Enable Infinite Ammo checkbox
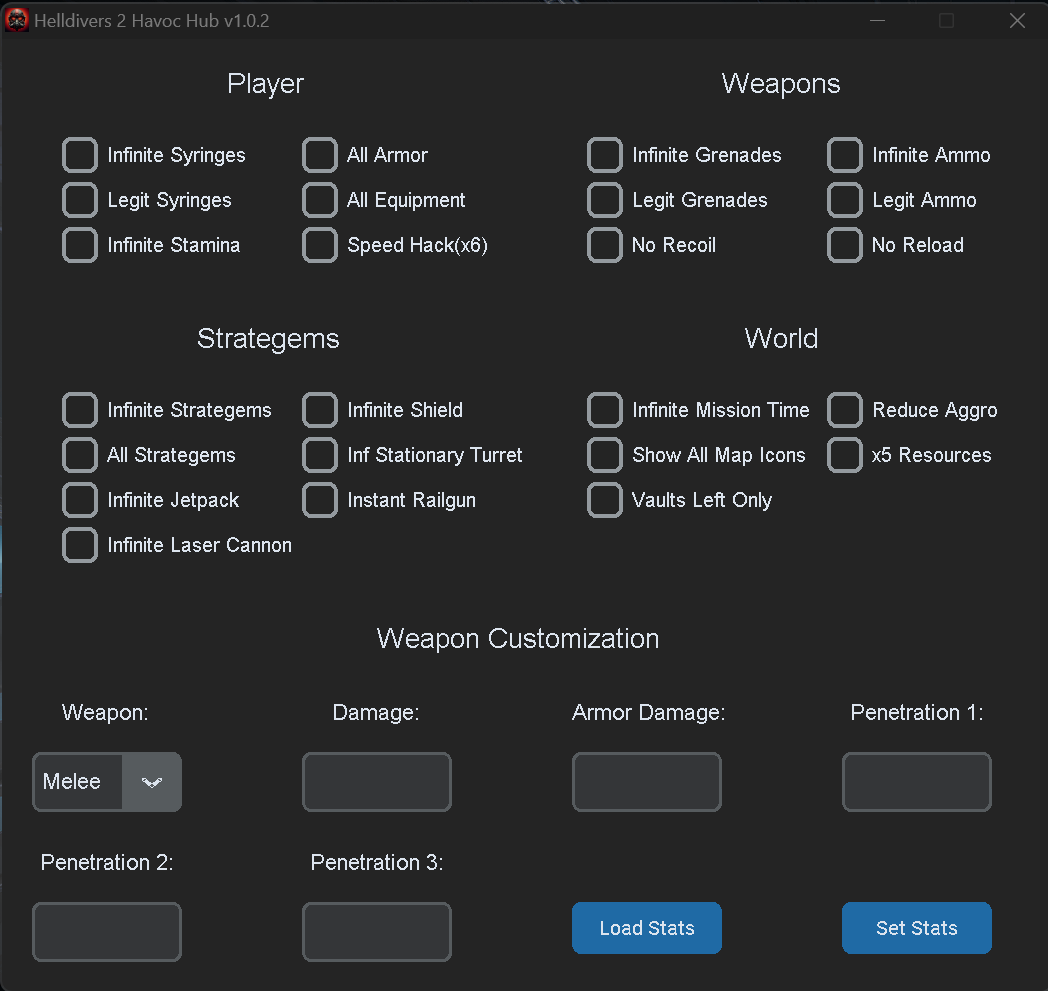The height and width of the screenshot is (991, 1048). (x=845, y=155)
